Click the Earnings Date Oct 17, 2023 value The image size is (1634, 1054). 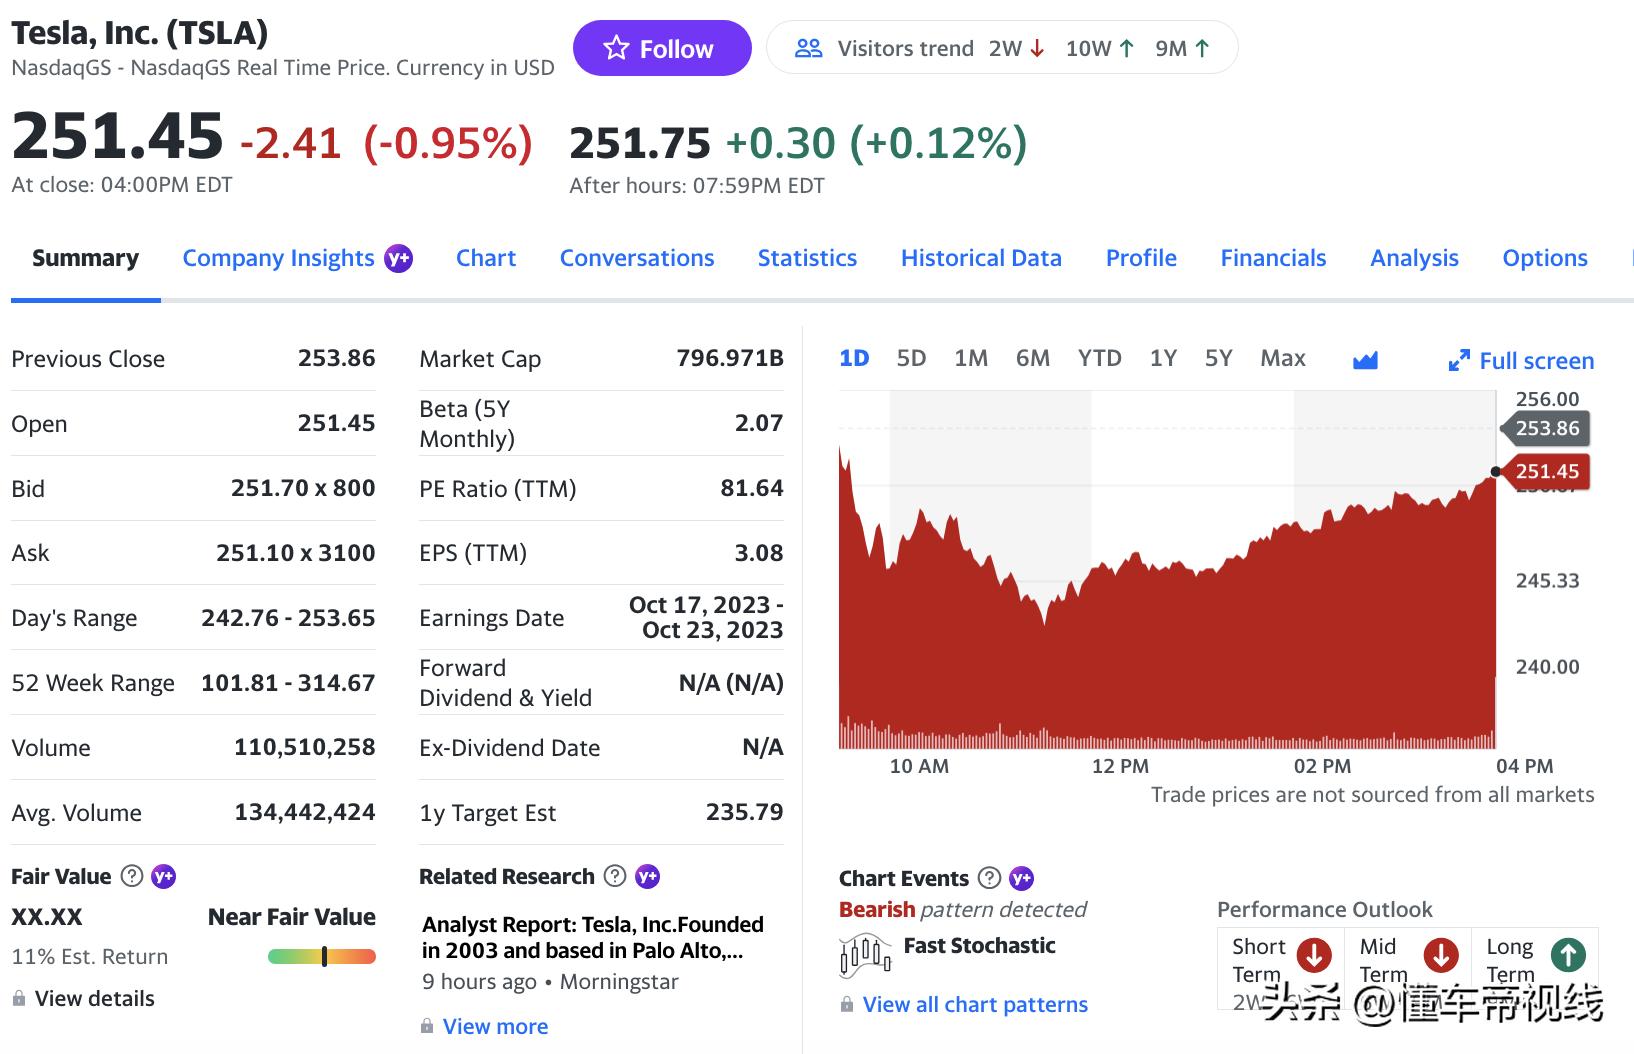[706, 617]
